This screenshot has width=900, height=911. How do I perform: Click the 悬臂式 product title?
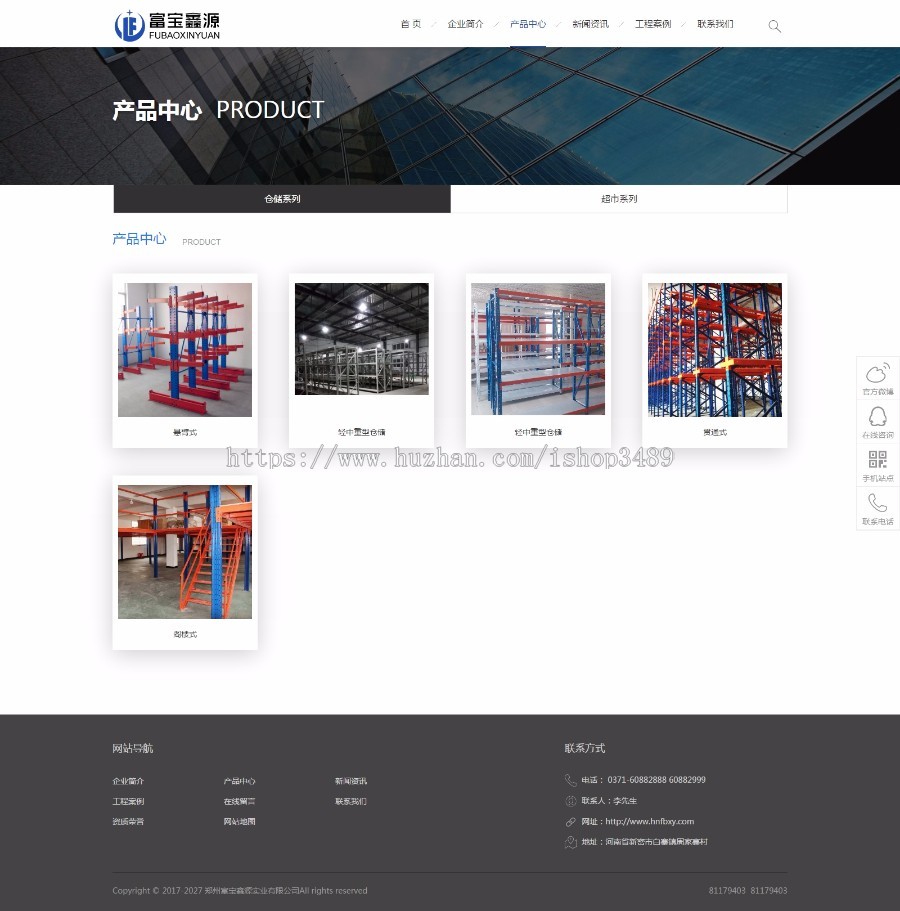tap(185, 432)
